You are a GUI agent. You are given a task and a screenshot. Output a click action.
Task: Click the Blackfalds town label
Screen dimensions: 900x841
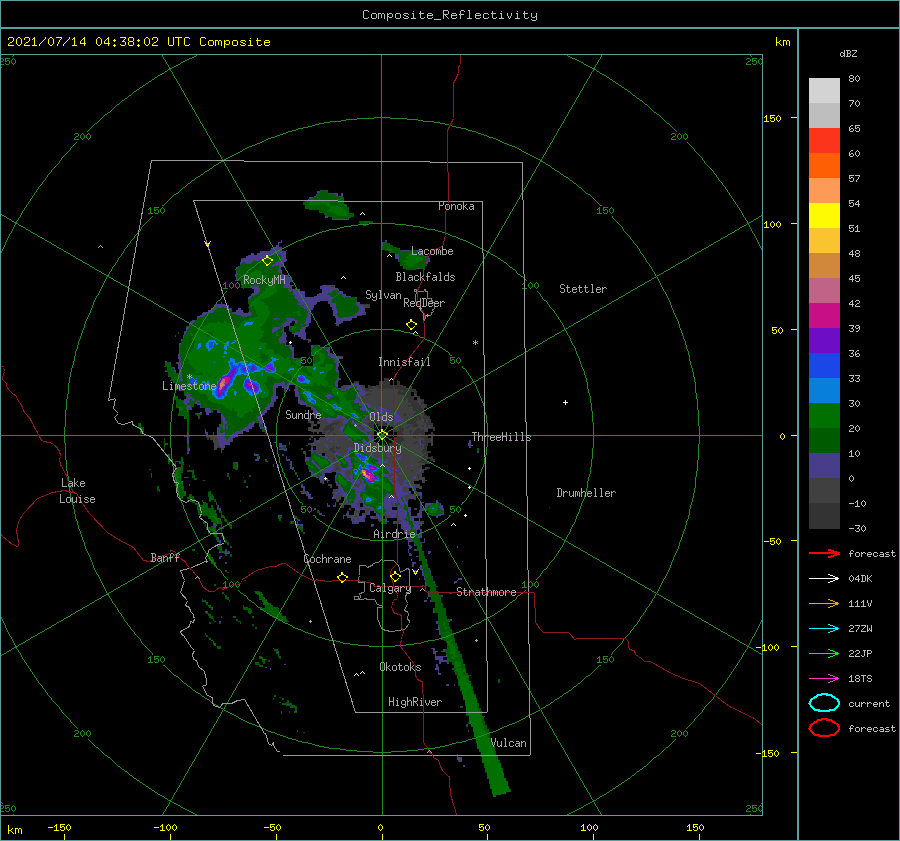point(425,277)
